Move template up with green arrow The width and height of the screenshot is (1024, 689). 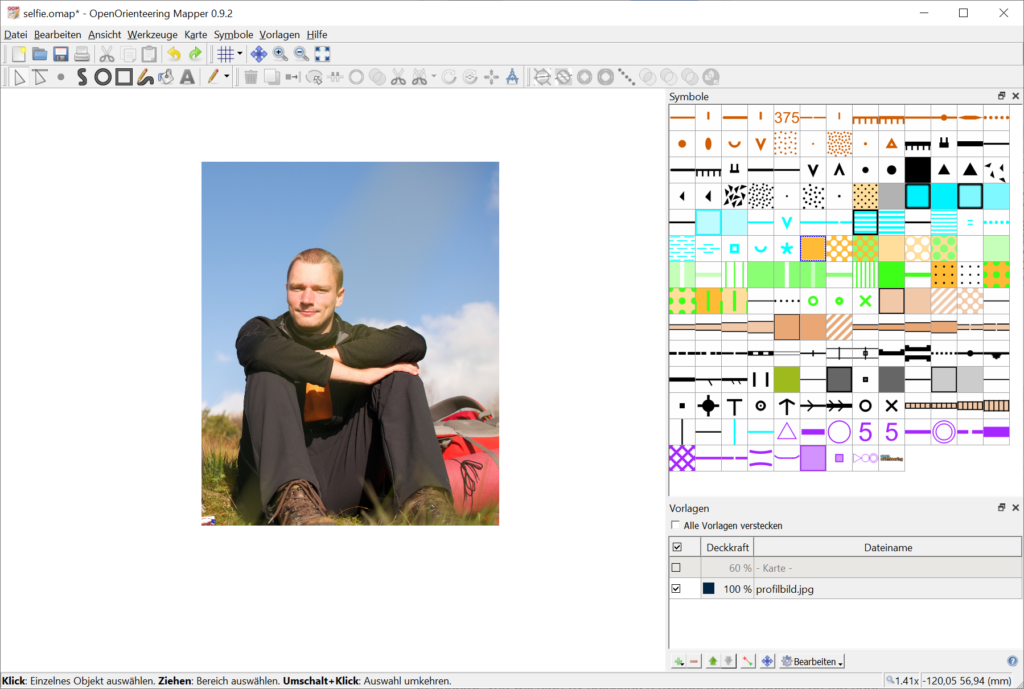pyautogui.click(x=712, y=661)
